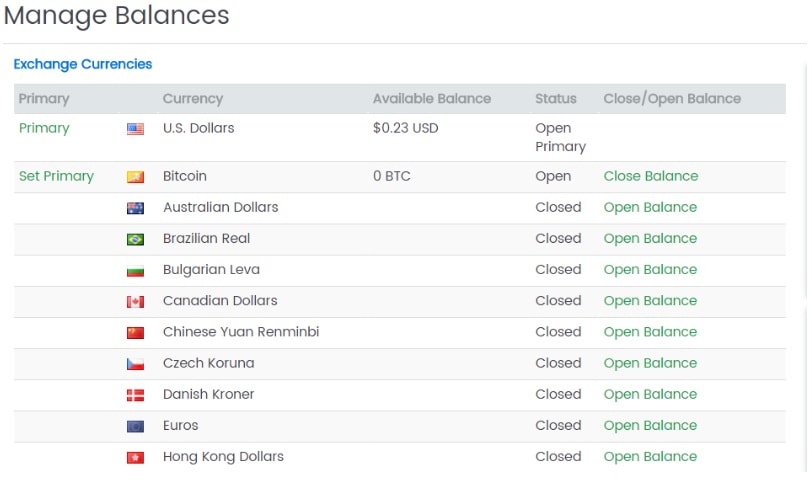Click the Bulgarian flag icon
Screen dimensions: 812x485
click(x=135, y=270)
